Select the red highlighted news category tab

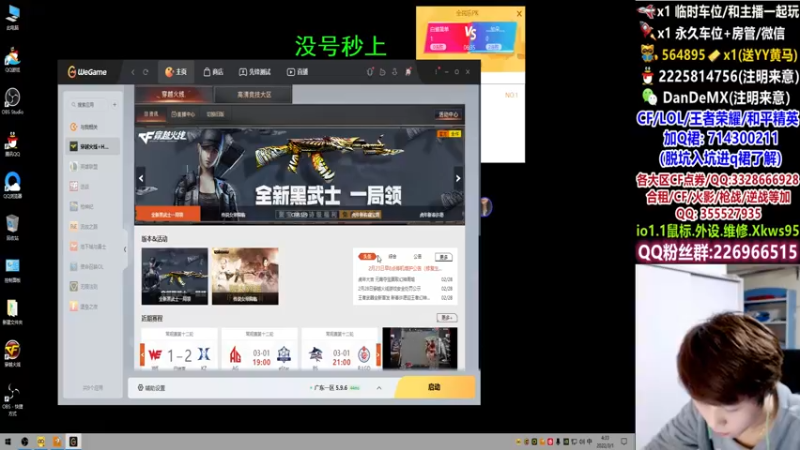(x=367, y=257)
